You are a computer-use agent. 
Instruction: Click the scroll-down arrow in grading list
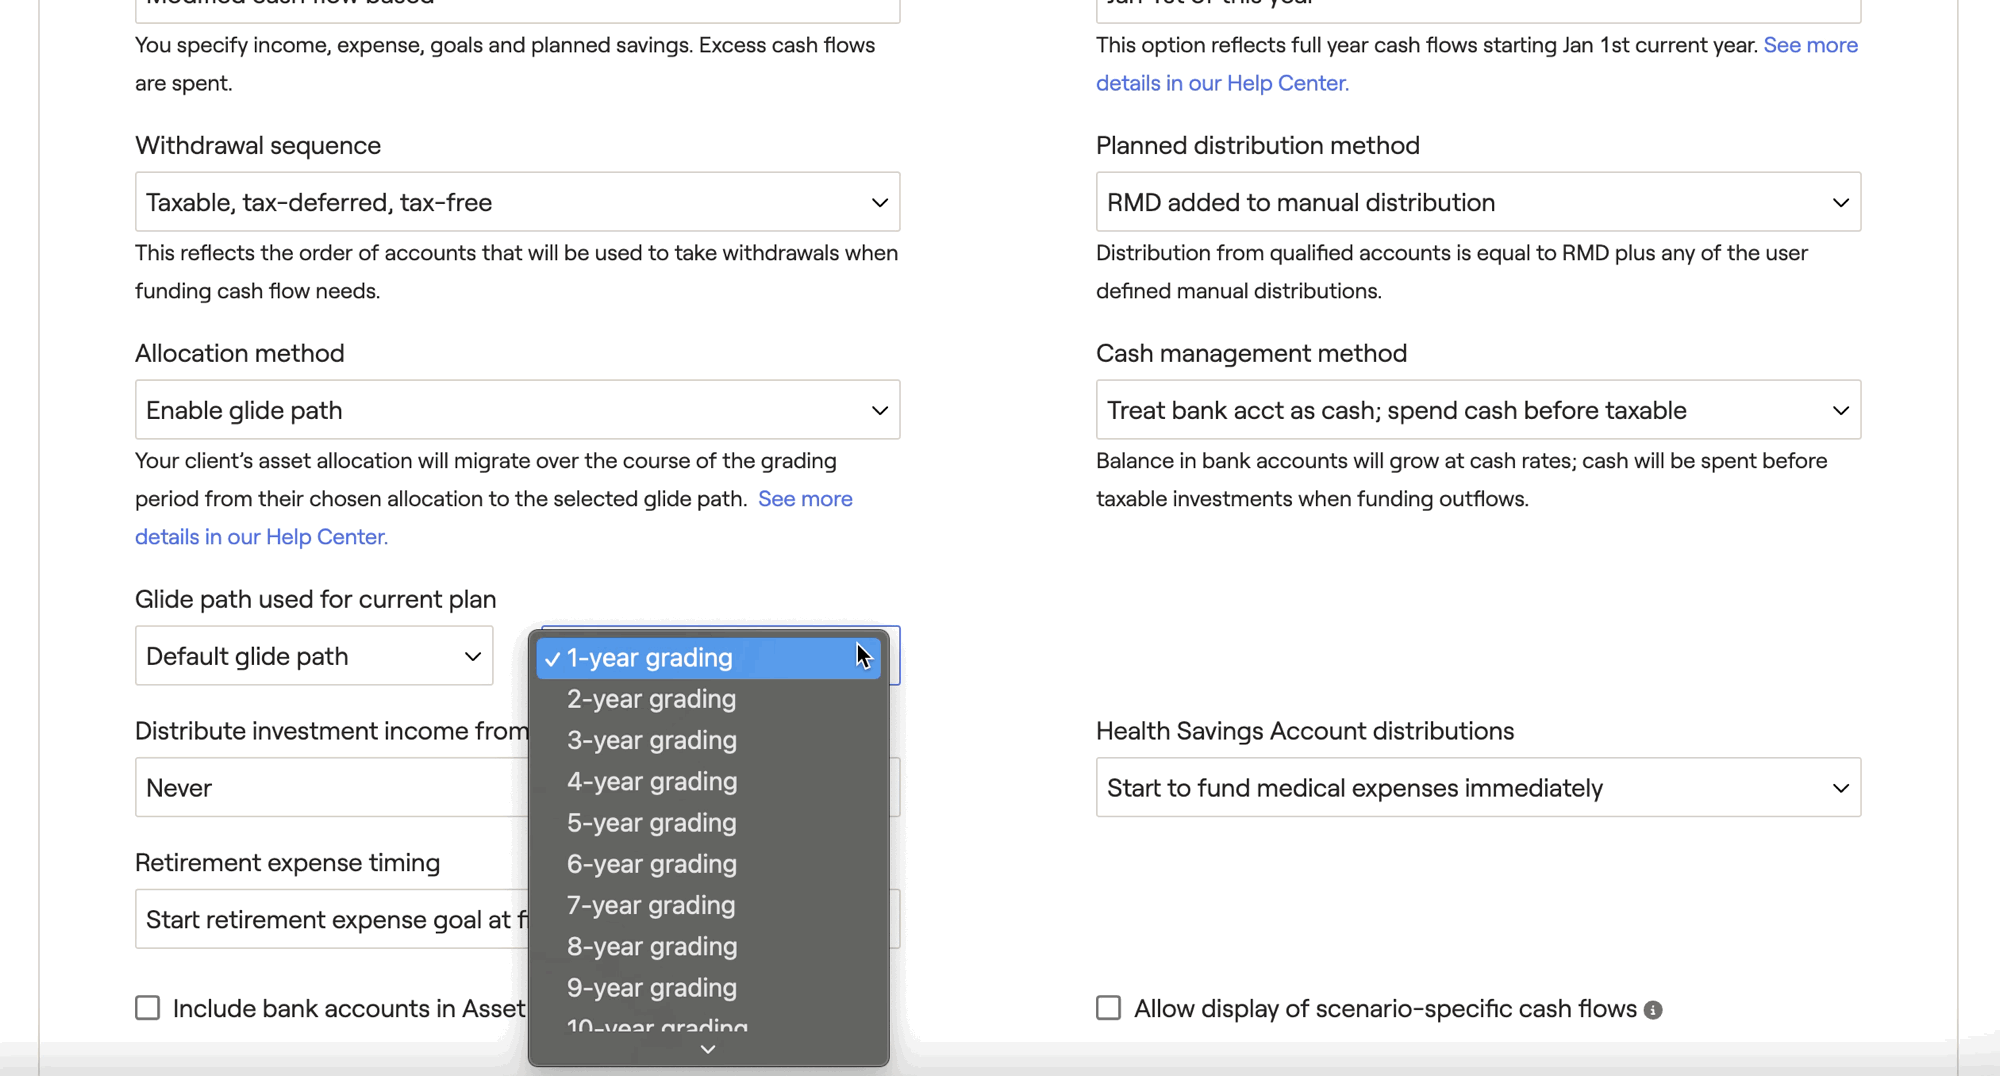point(708,1049)
